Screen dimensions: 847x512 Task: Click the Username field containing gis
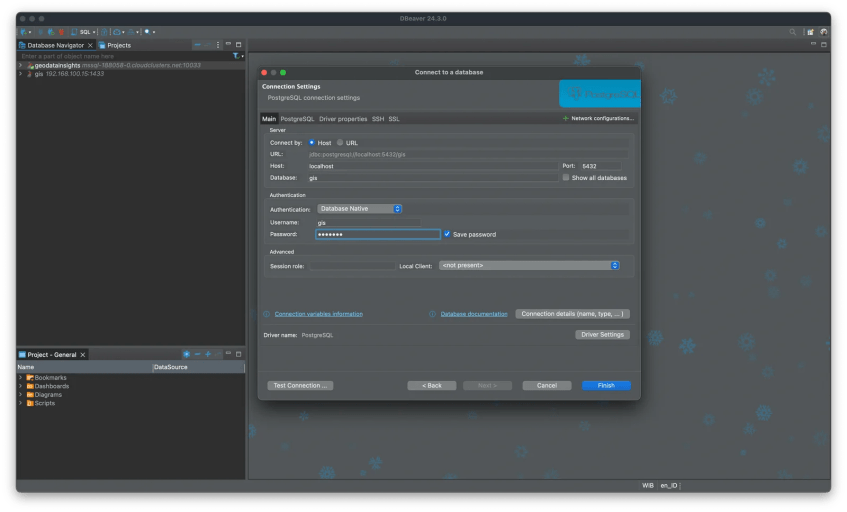pos(368,223)
